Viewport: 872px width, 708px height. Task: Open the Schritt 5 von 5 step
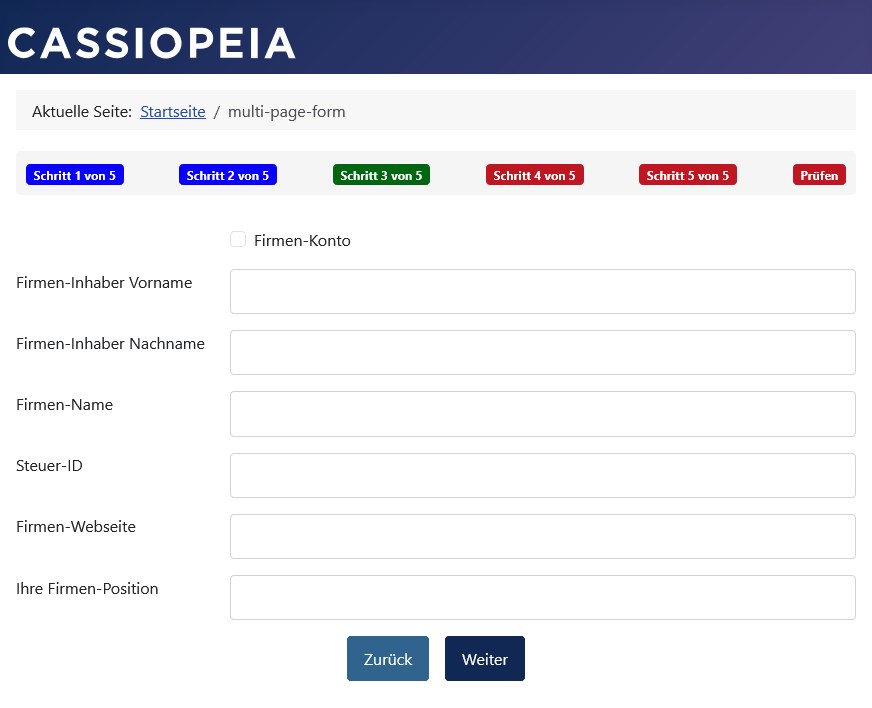pyautogui.click(x=688, y=175)
